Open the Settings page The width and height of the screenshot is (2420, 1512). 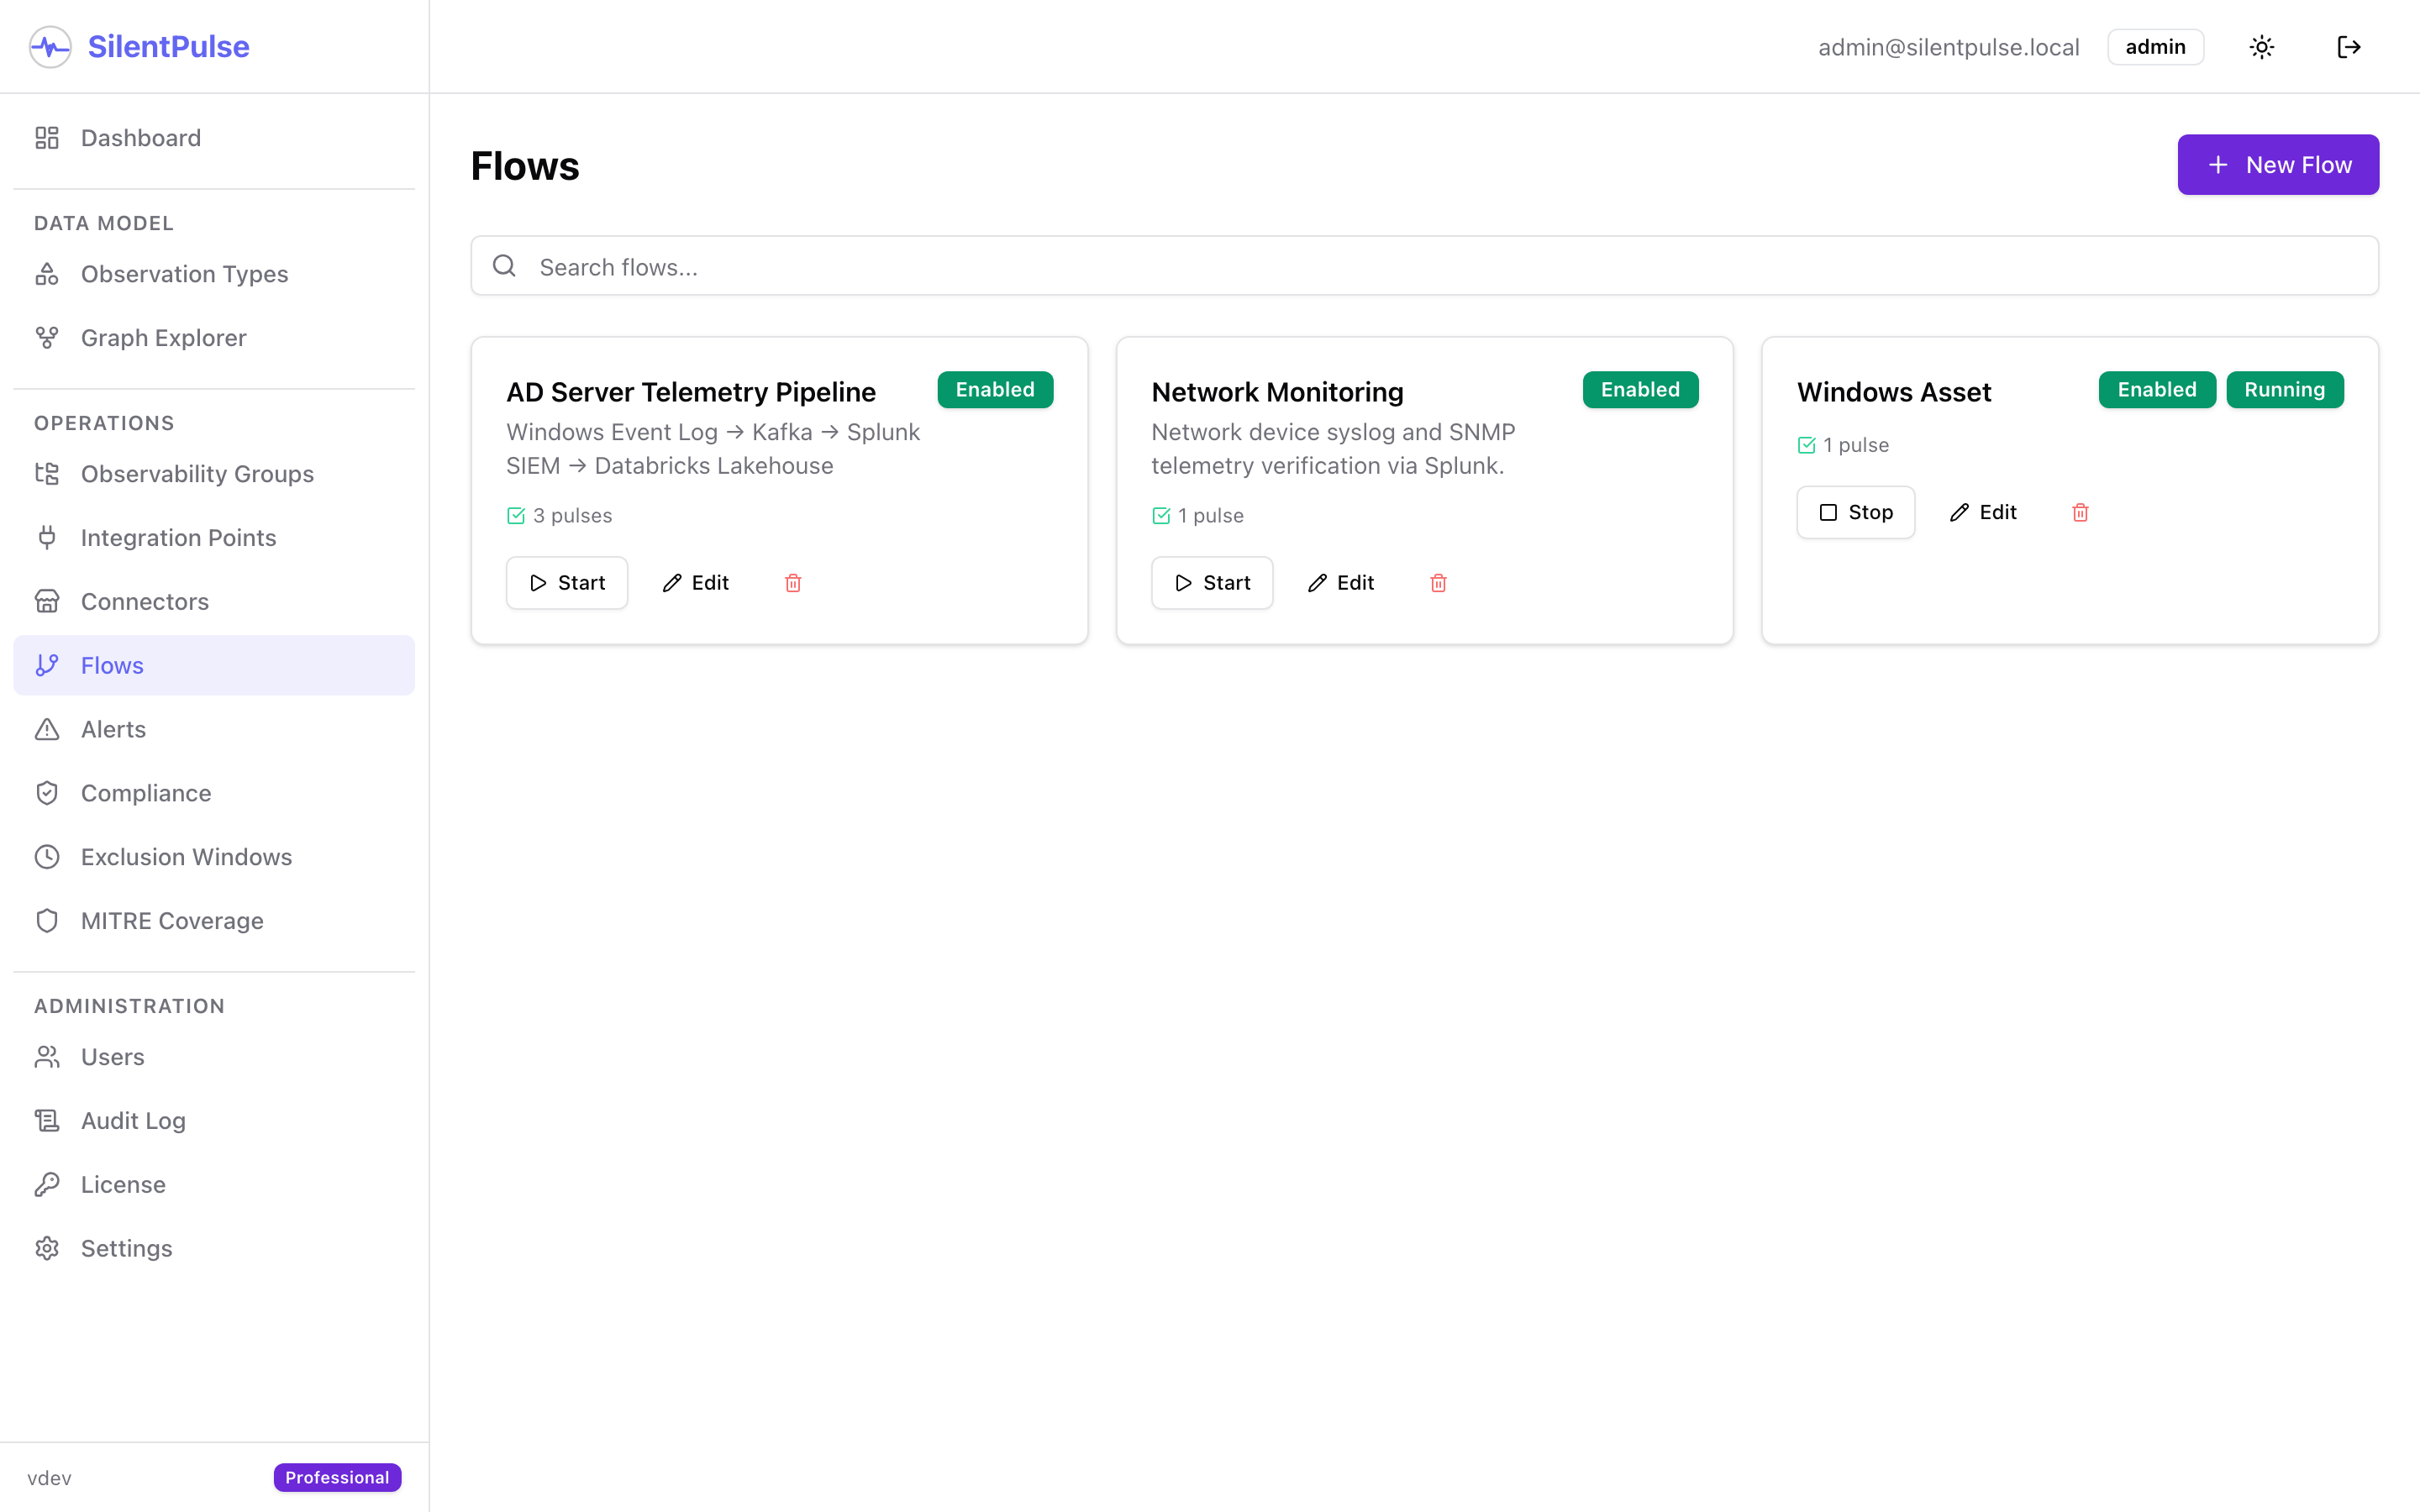[x=214, y=1248]
